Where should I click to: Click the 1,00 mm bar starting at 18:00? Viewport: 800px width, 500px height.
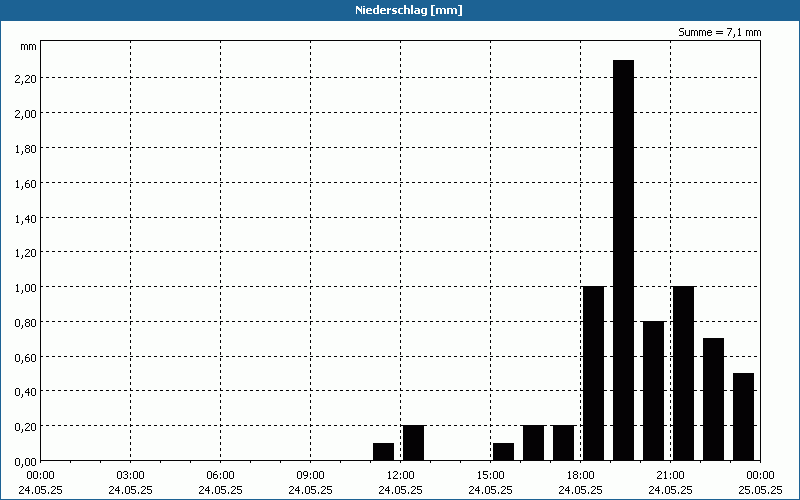click(x=593, y=373)
